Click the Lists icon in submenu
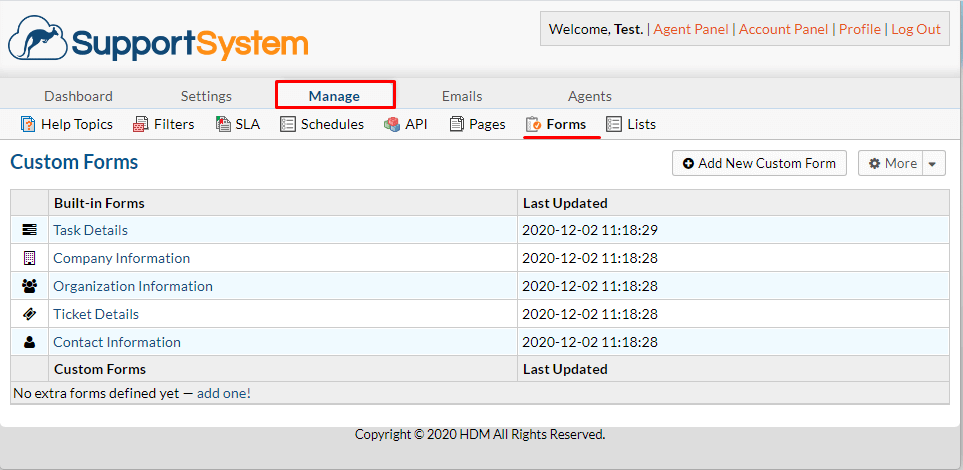The width and height of the screenshot is (963, 470). pyautogui.click(x=614, y=125)
